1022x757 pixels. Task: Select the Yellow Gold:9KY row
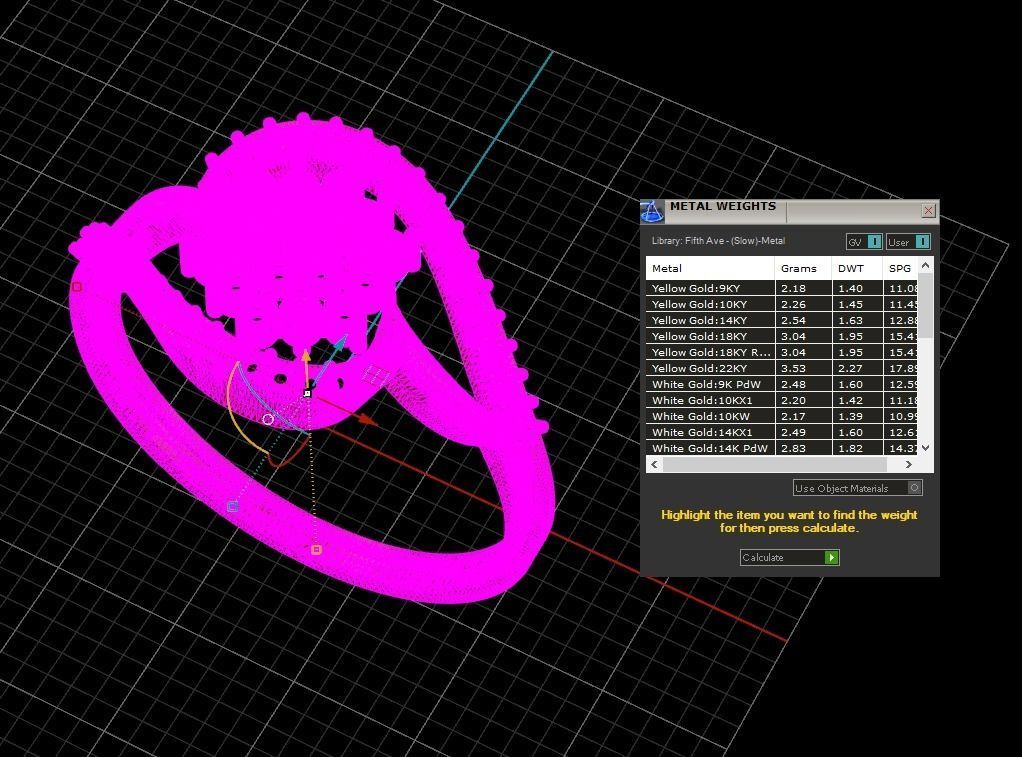(781, 288)
